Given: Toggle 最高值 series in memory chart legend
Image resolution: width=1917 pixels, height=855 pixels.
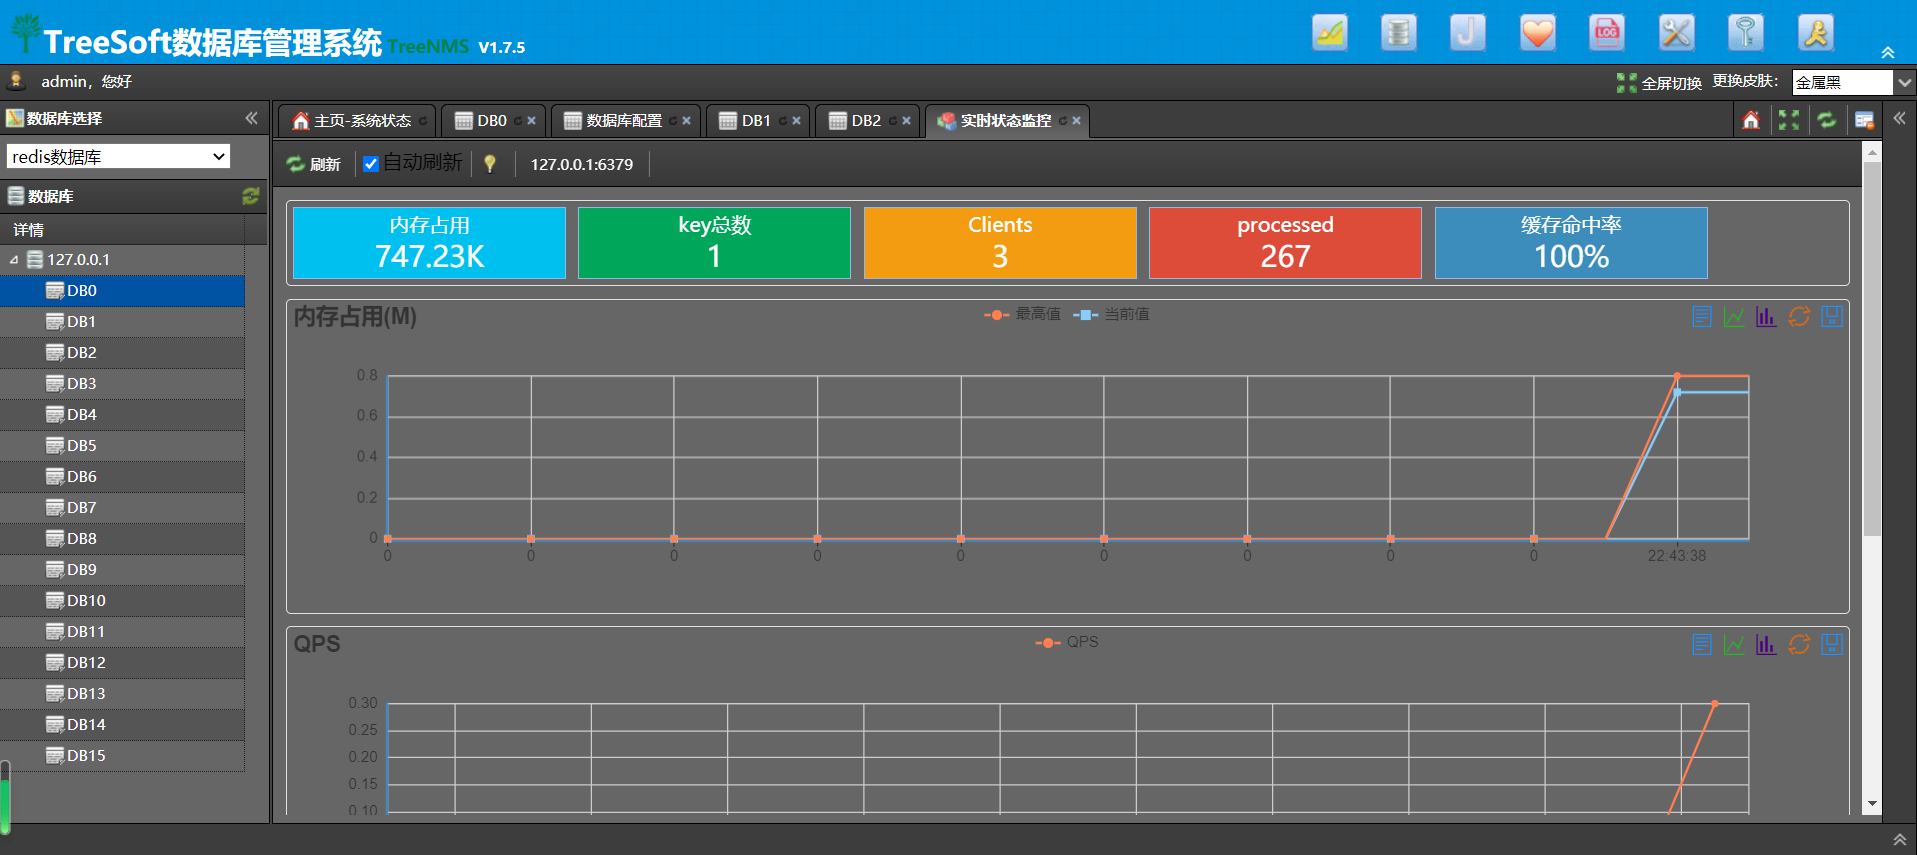Looking at the screenshot, I should coord(1022,314).
